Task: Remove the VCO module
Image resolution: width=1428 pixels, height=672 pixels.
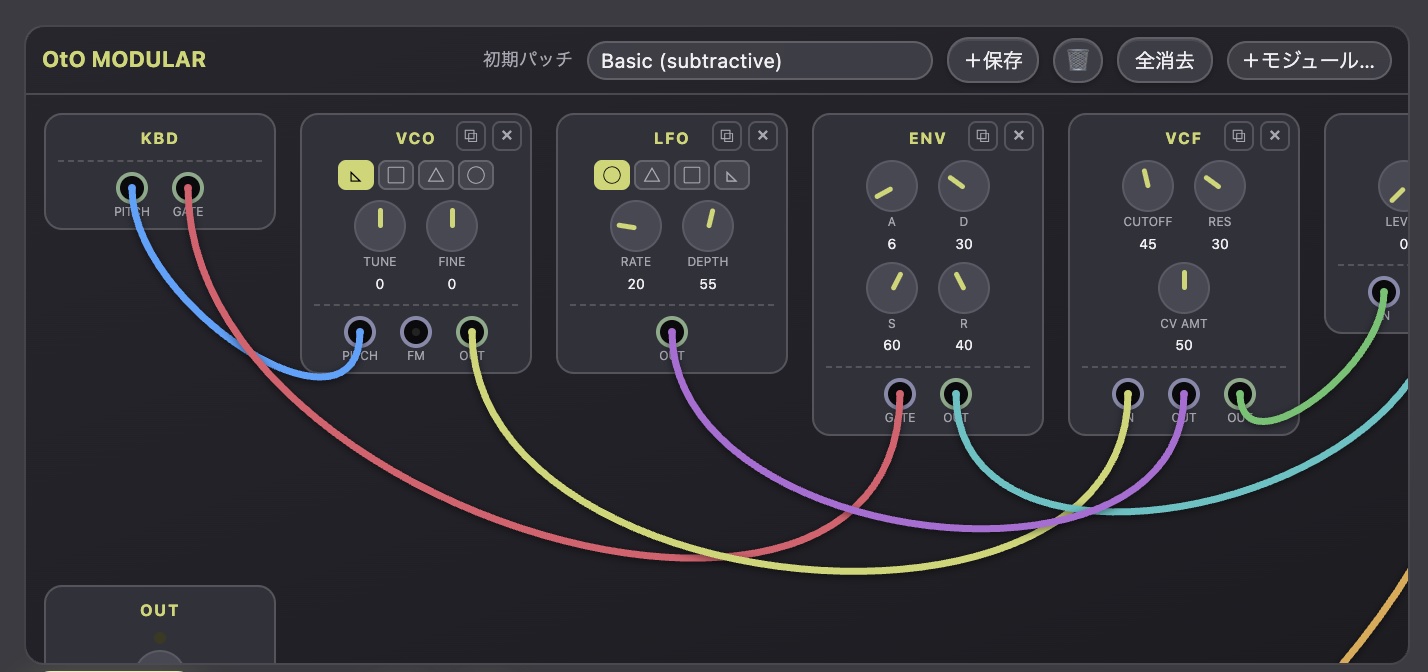Action: click(x=507, y=136)
